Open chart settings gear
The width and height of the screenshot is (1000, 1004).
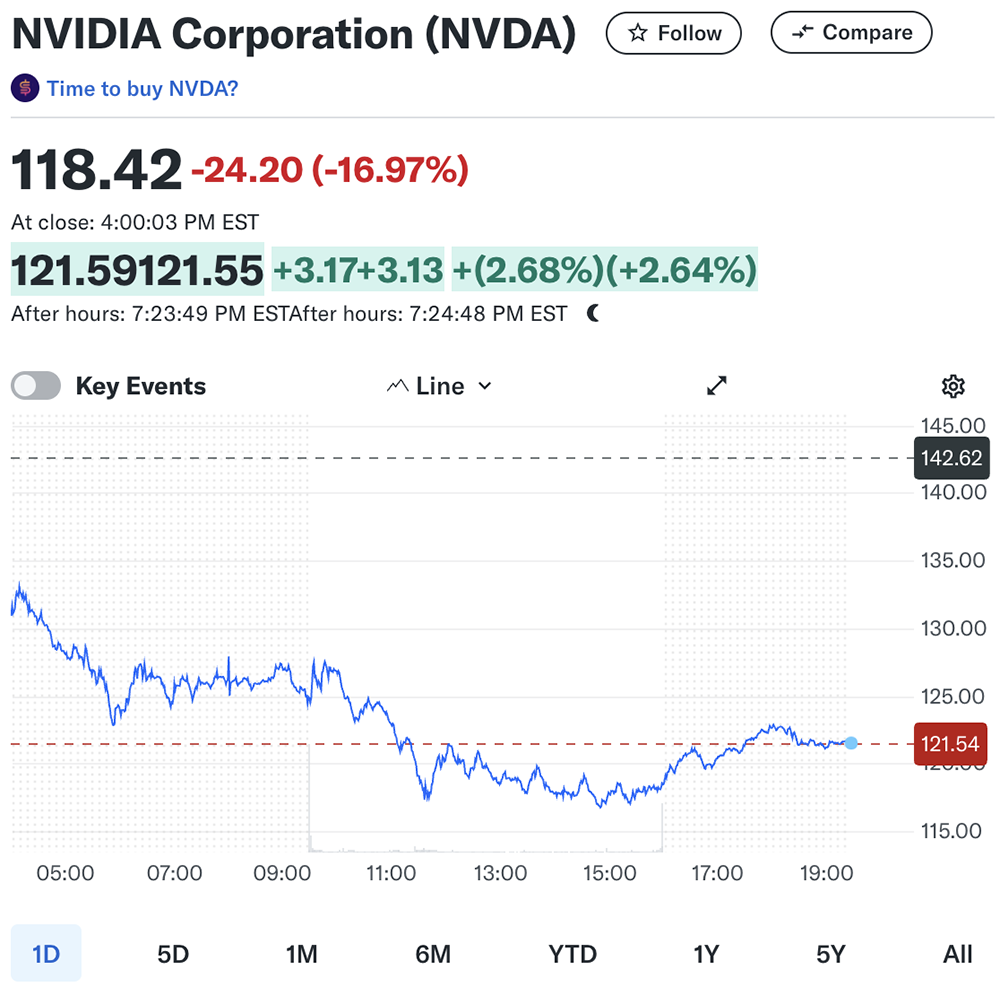click(953, 387)
